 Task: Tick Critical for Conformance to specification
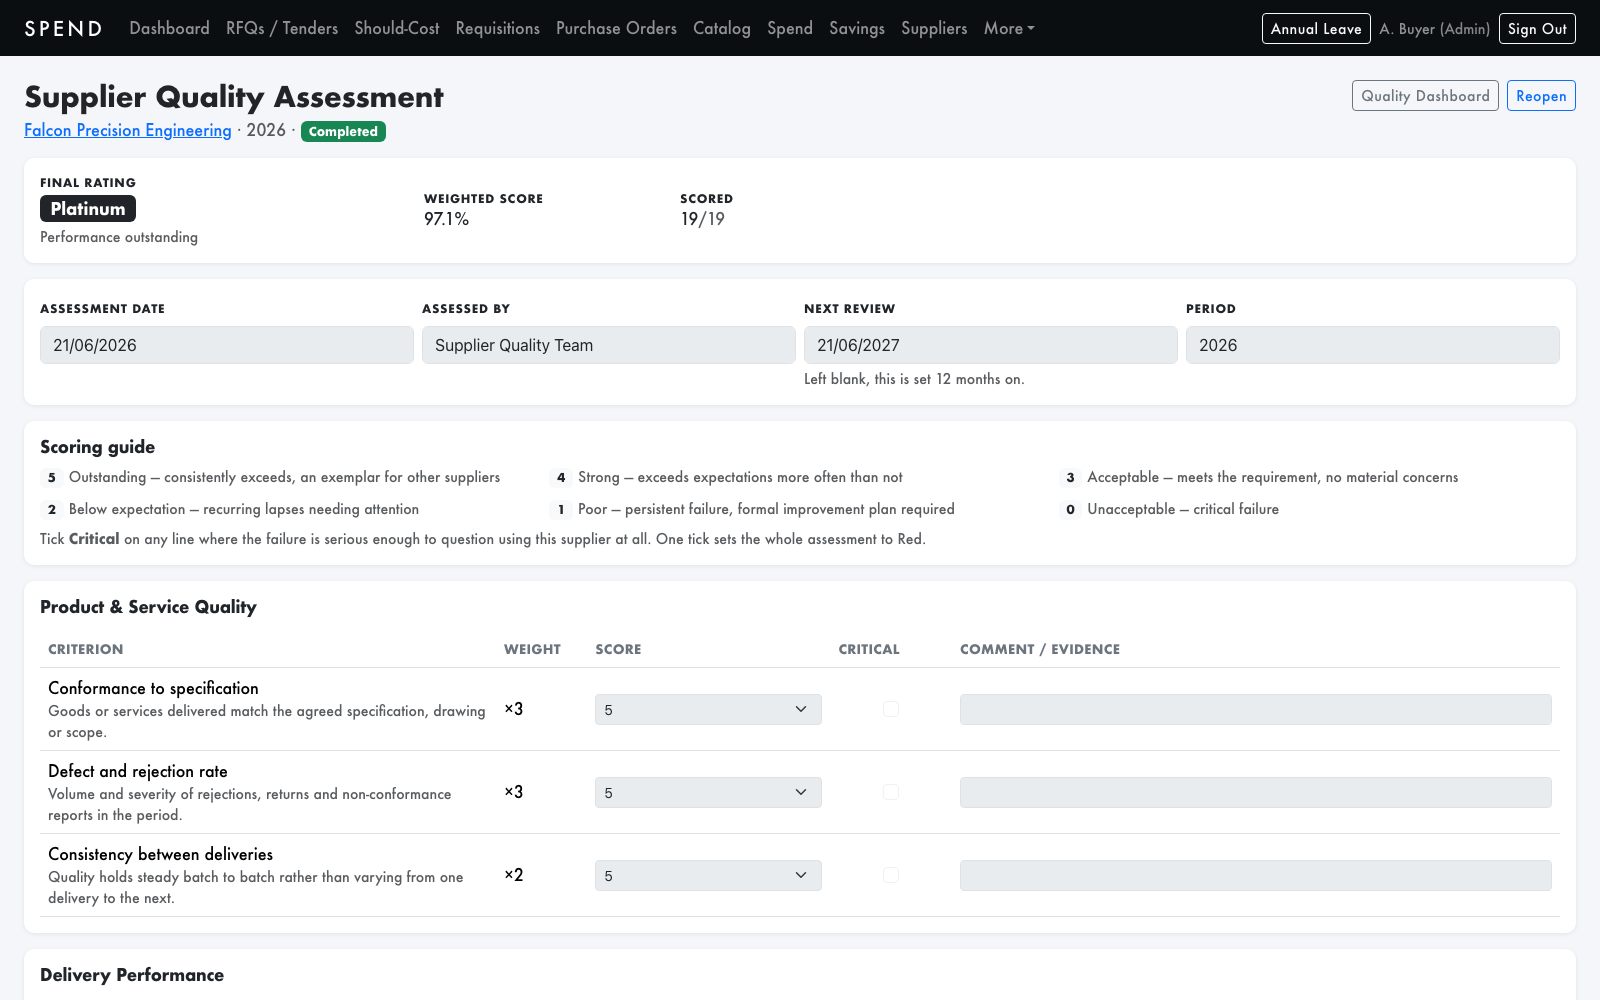(x=891, y=709)
